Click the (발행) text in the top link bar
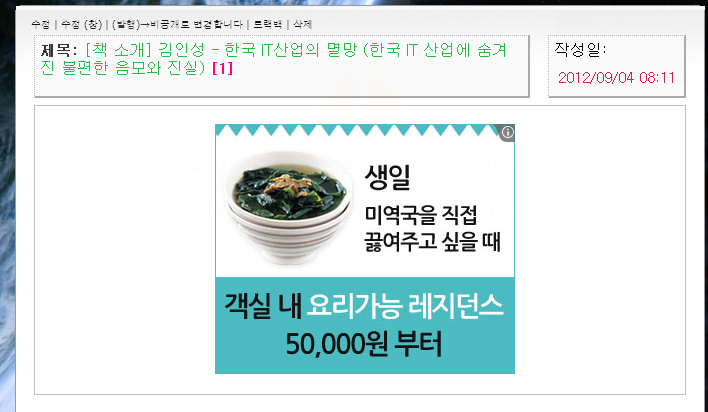 coord(126,24)
